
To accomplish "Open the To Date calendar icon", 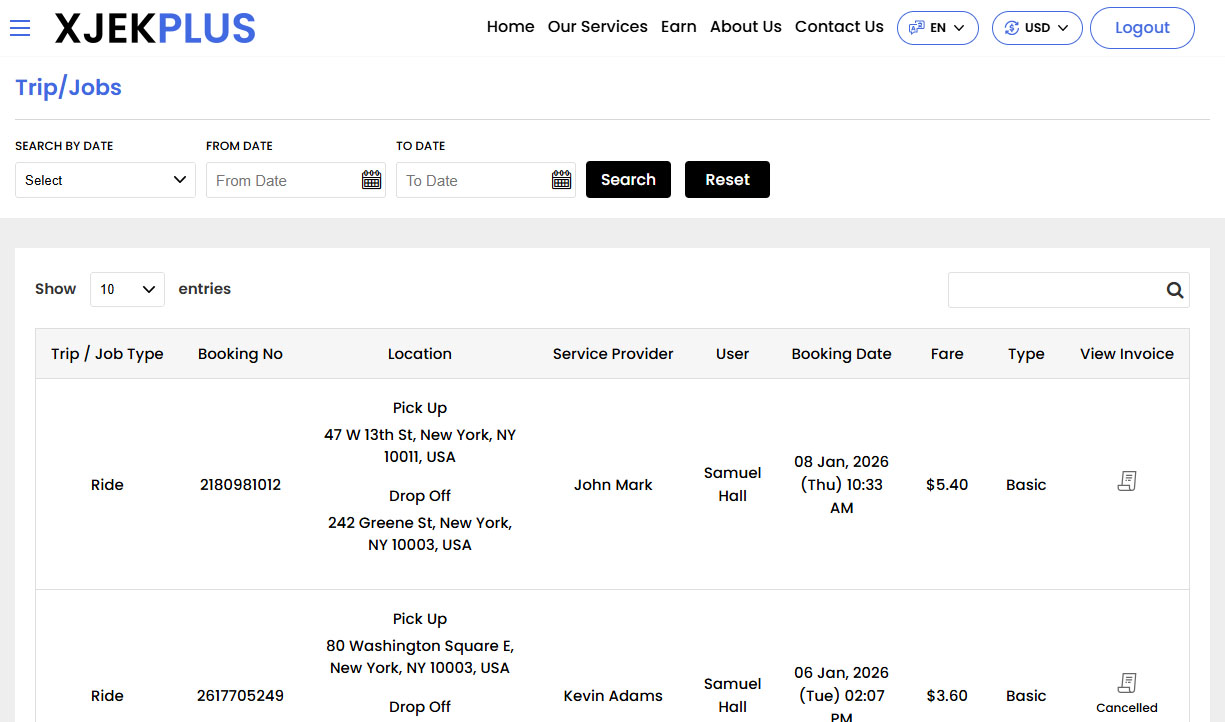I will pyautogui.click(x=561, y=180).
